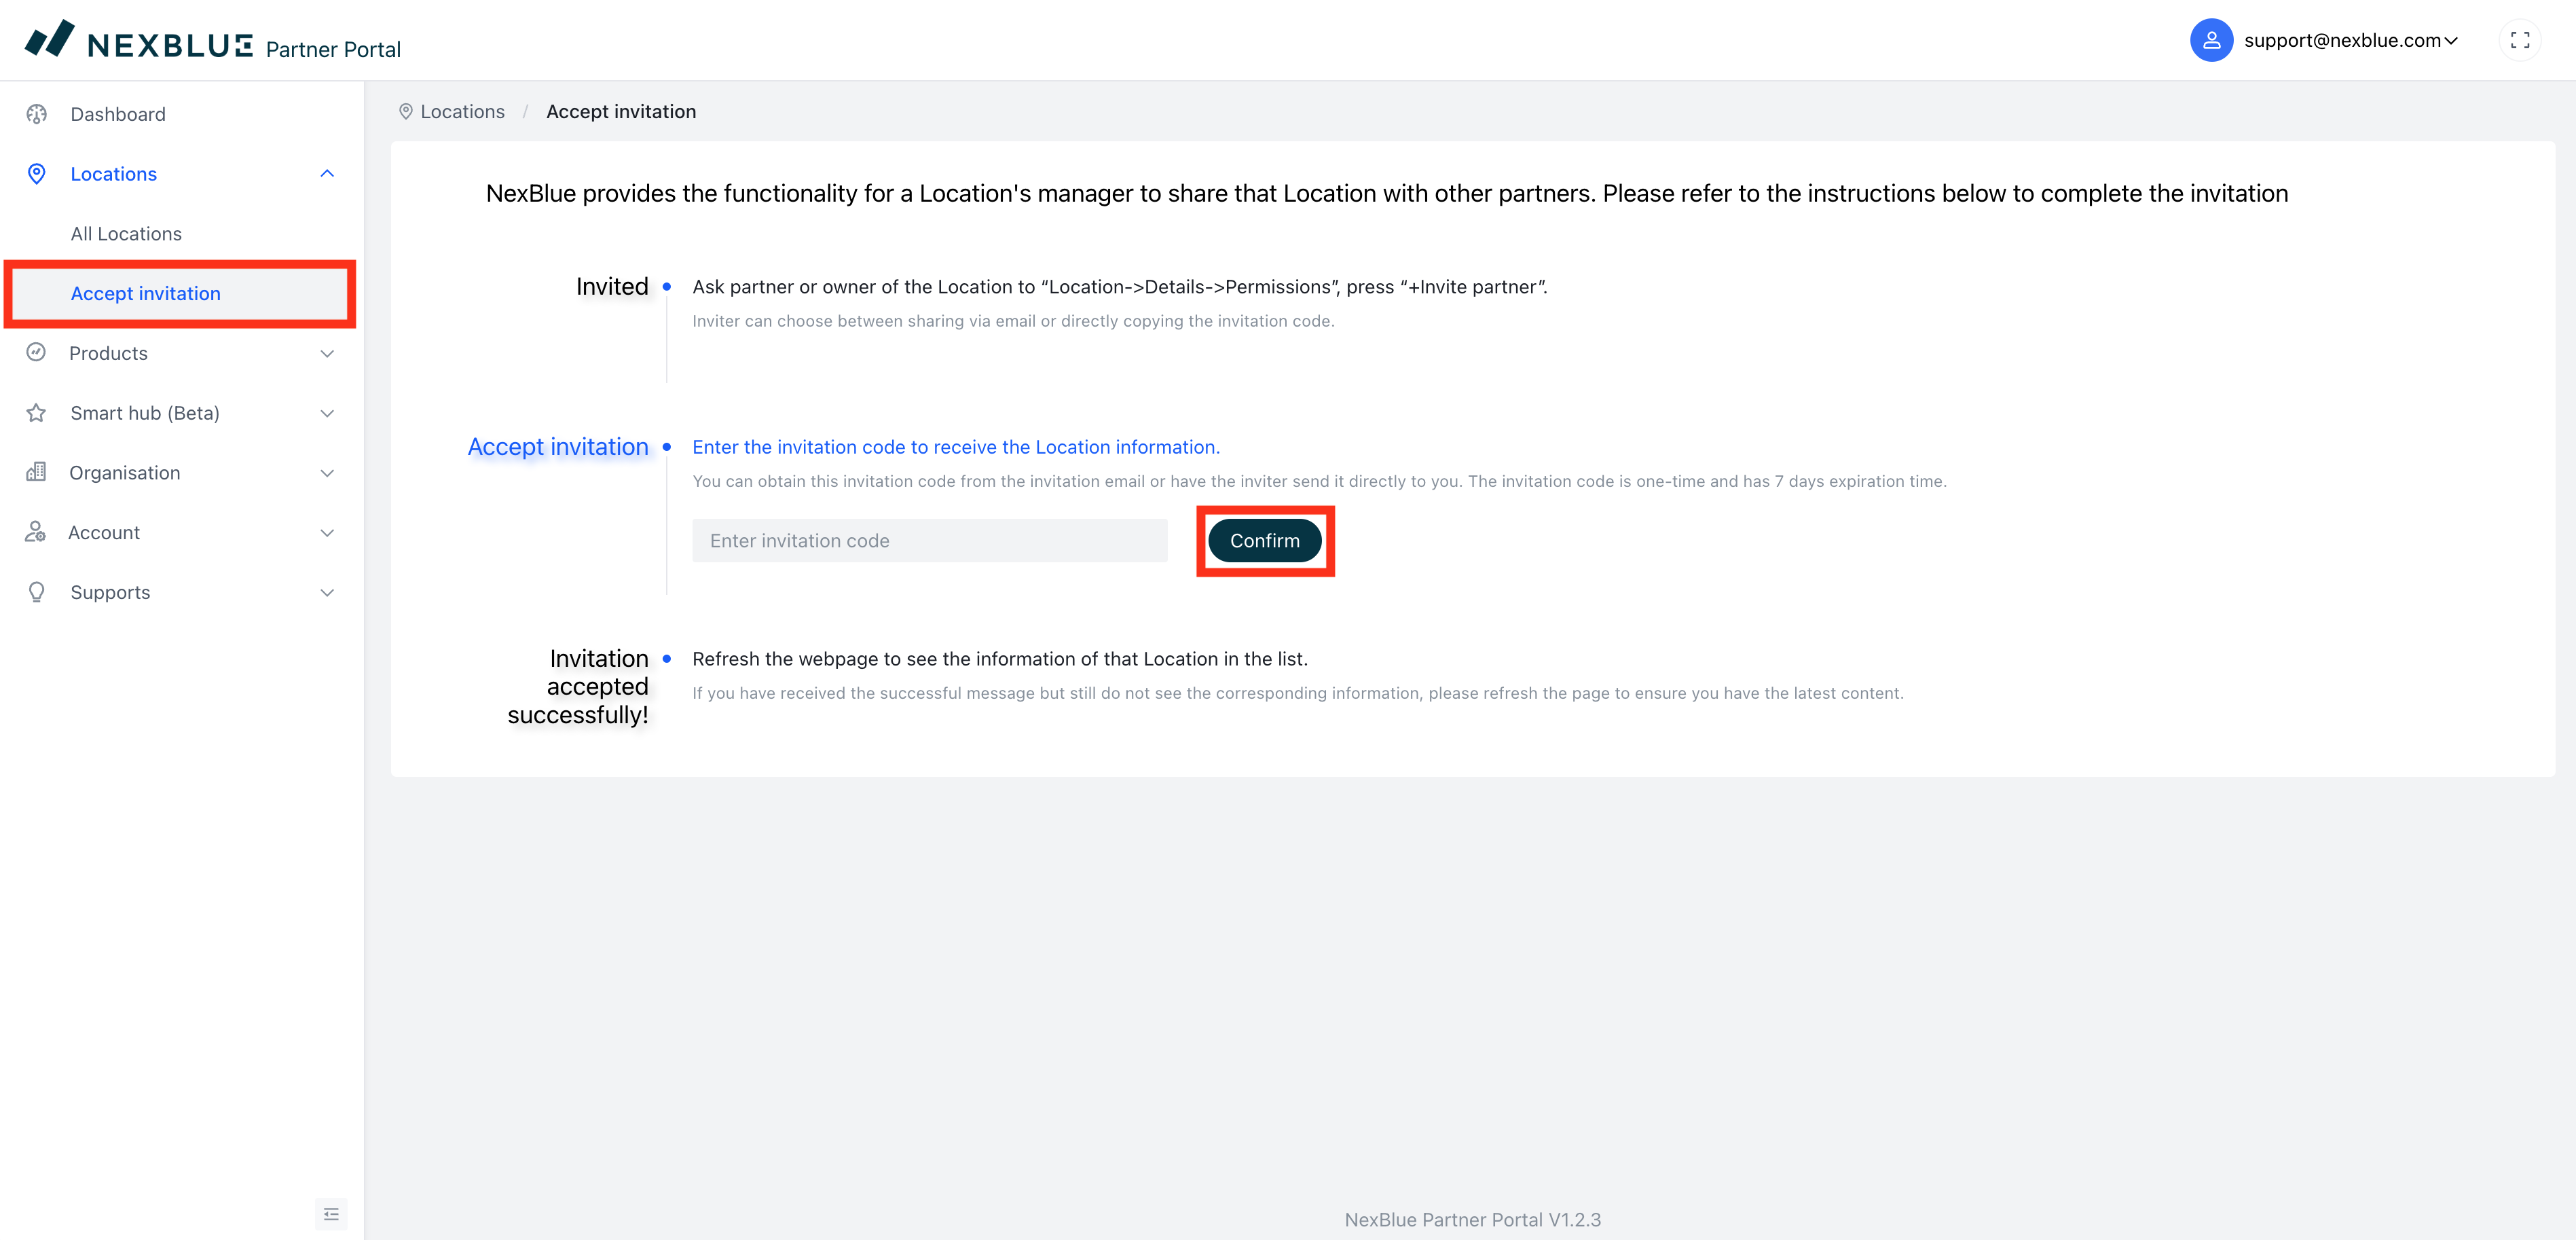Toggle fullscreen mode icon

pos(2519,41)
